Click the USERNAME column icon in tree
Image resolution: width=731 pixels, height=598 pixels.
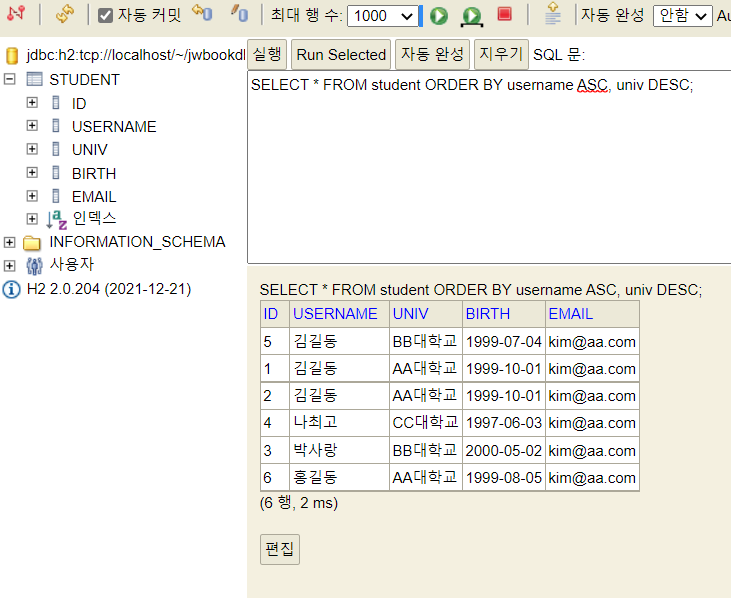coord(56,125)
